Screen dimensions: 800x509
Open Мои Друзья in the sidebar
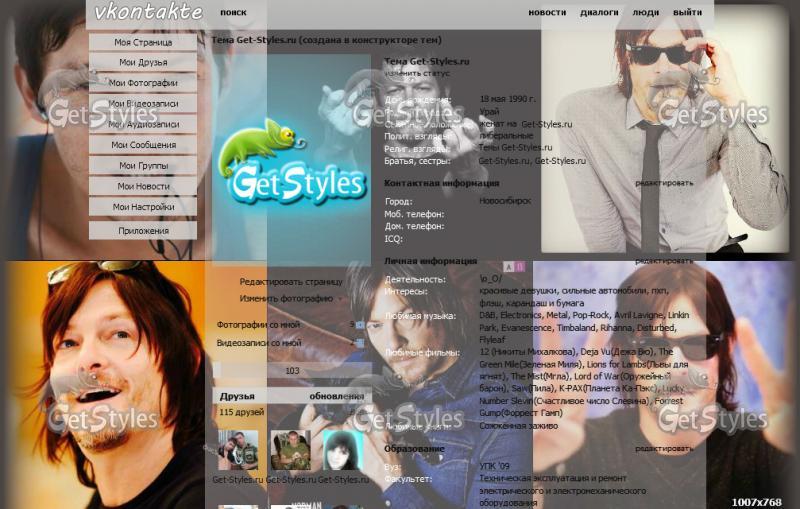coord(143,62)
